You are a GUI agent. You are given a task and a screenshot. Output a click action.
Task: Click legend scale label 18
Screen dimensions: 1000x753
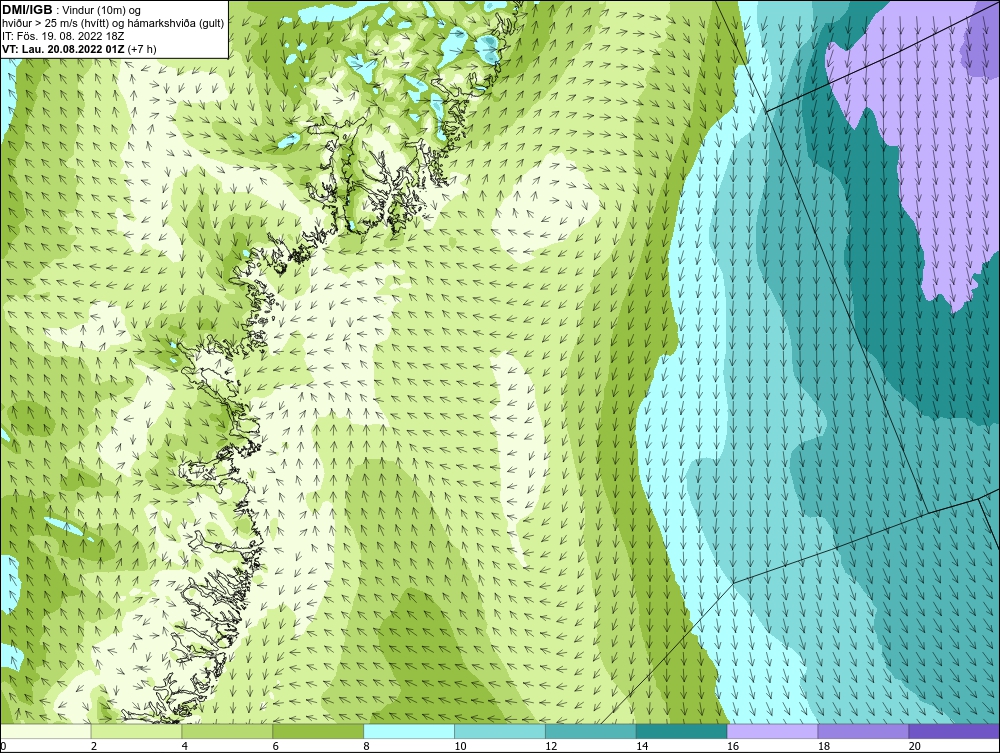tap(824, 746)
